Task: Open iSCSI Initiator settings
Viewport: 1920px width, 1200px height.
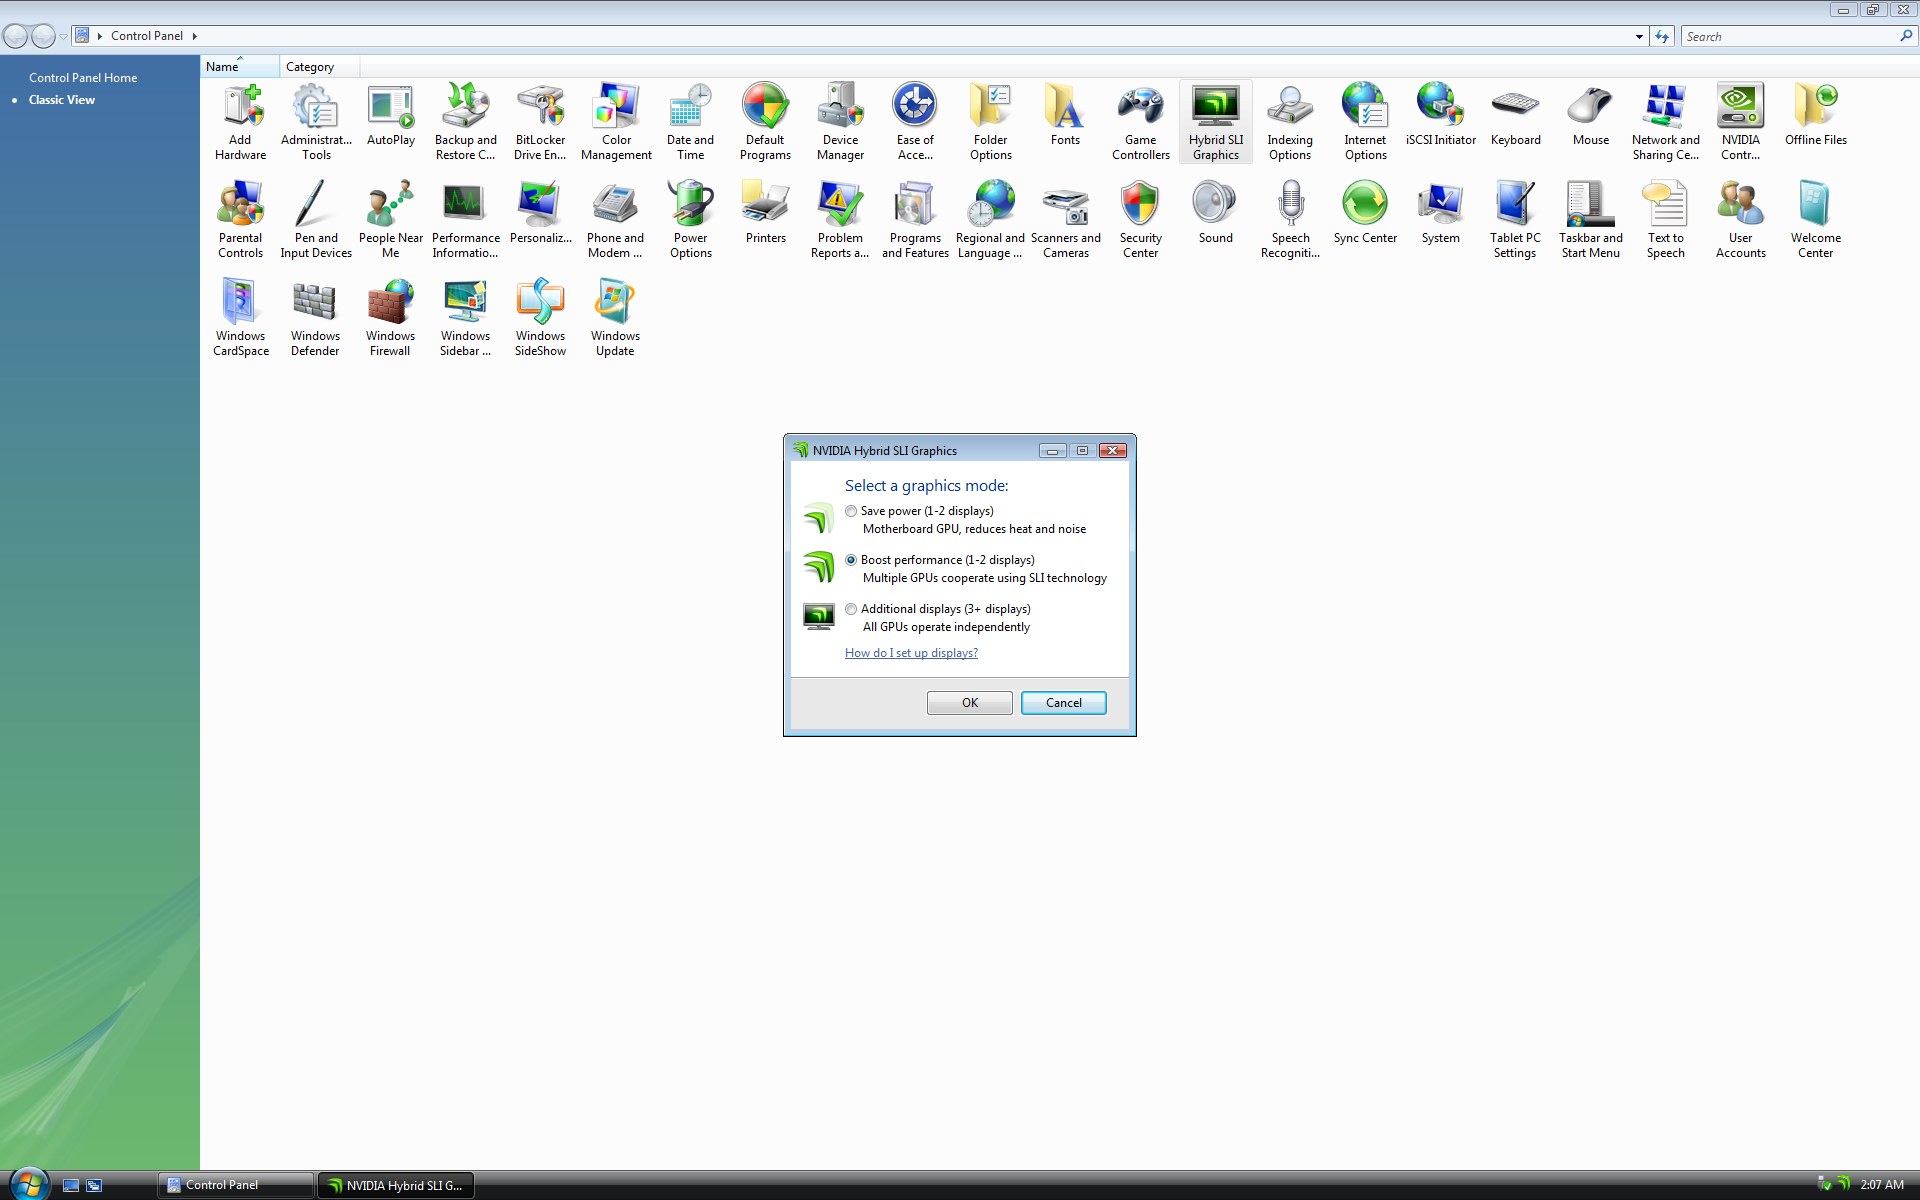Action: click(1439, 118)
